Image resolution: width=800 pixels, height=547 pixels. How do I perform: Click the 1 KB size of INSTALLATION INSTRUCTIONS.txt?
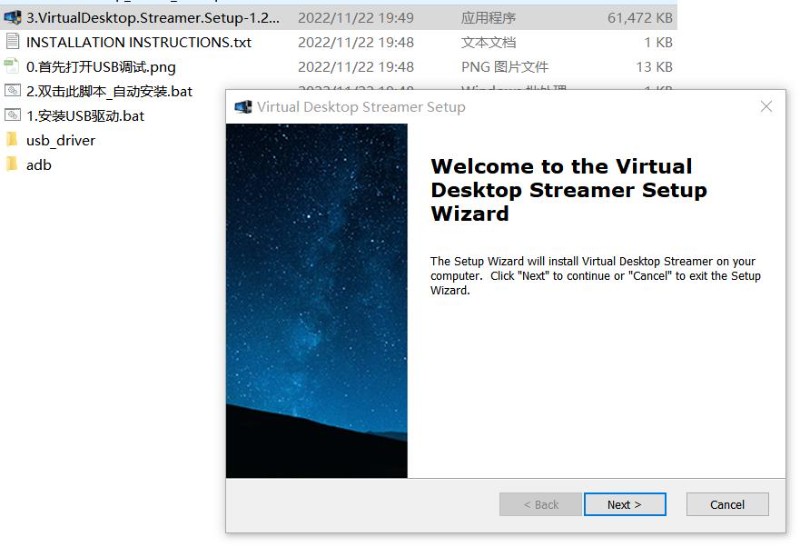click(658, 42)
